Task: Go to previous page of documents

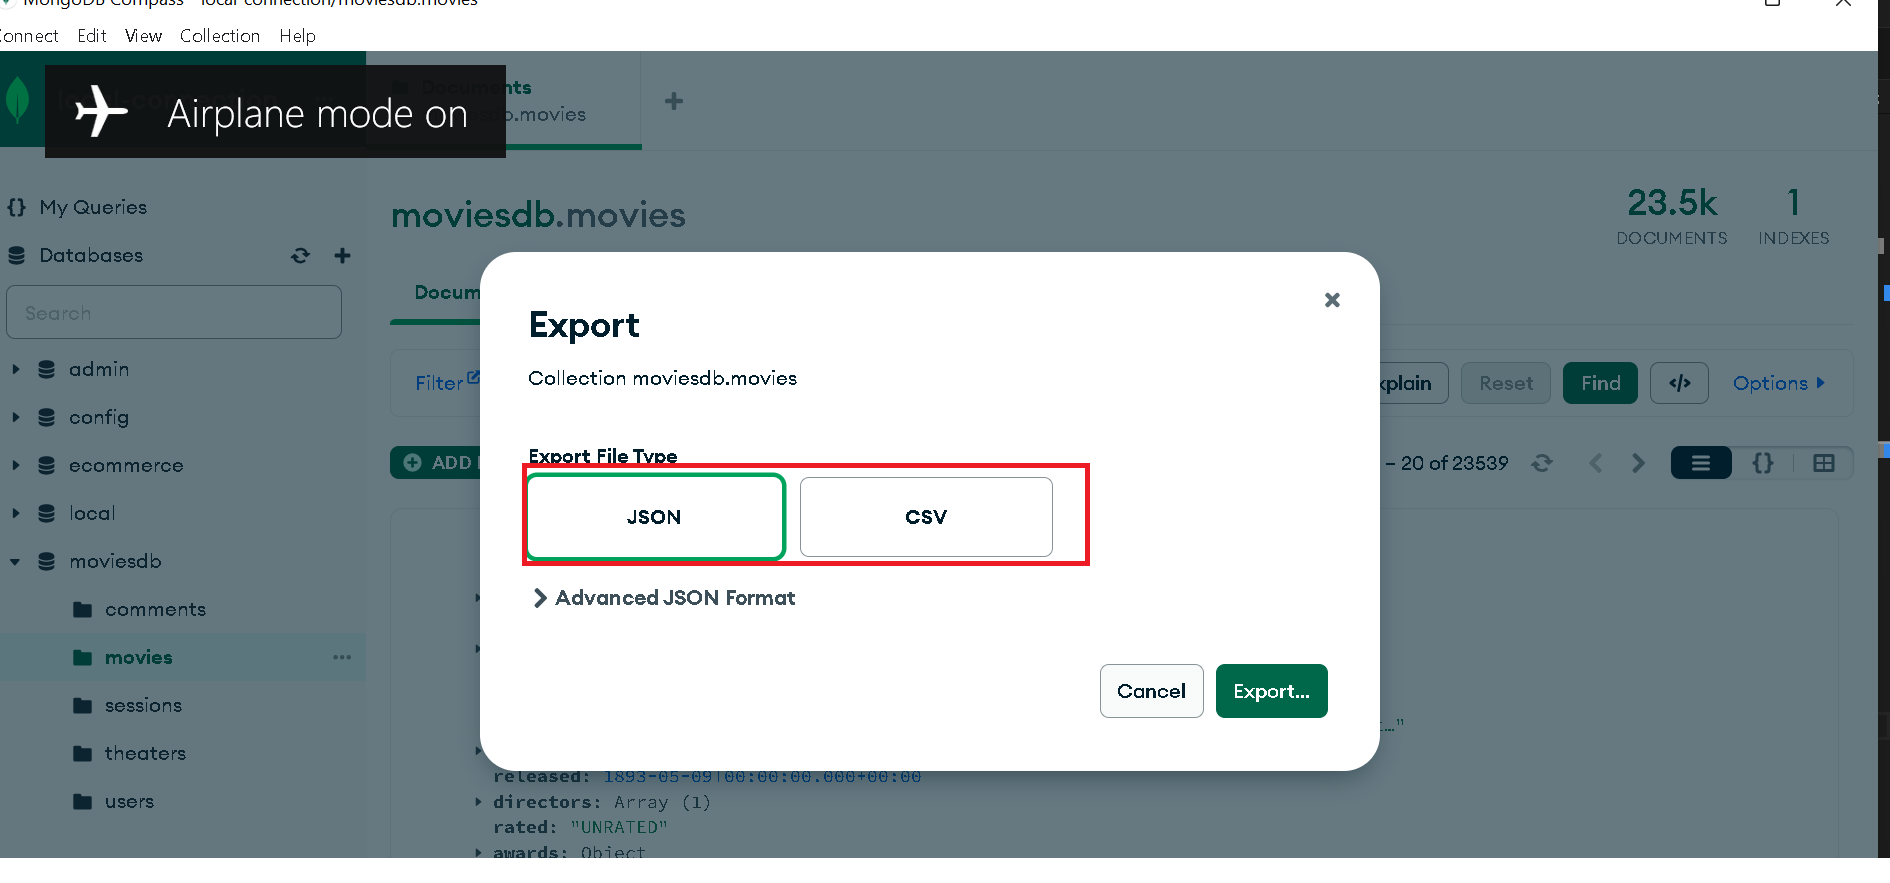Action: 1596,463
